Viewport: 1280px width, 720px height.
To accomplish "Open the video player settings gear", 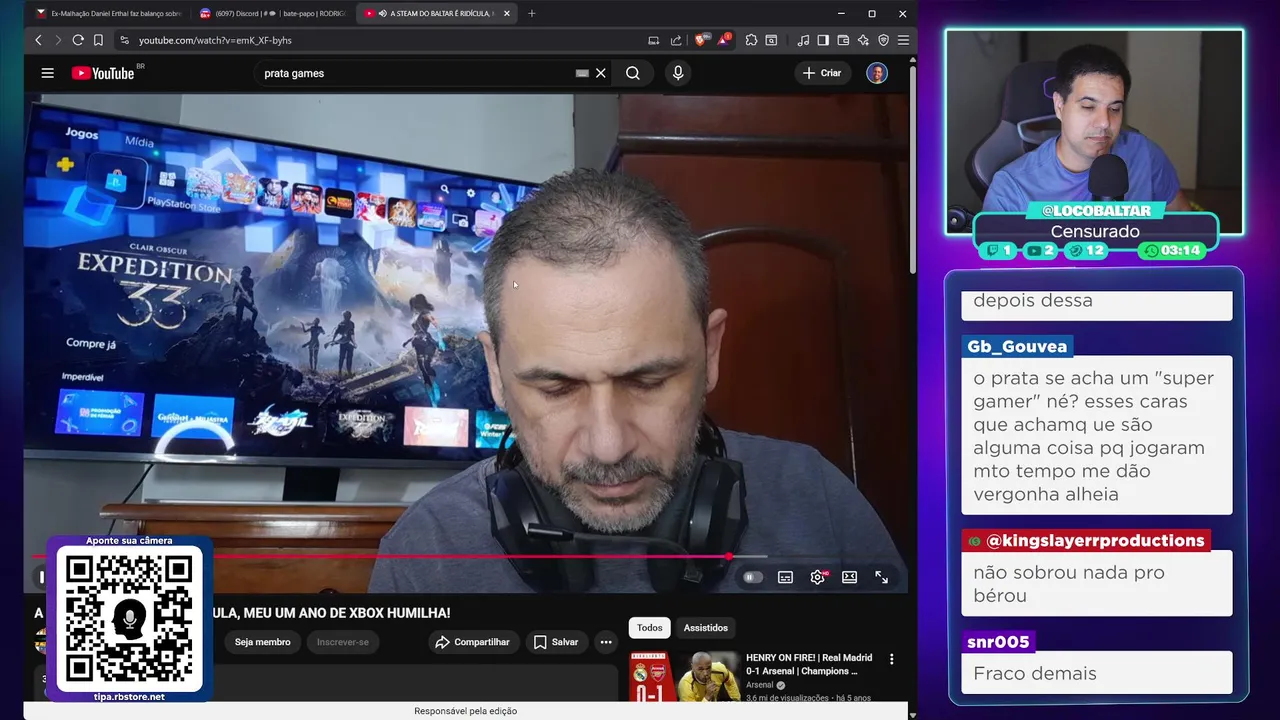I will [x=818, y=577].
